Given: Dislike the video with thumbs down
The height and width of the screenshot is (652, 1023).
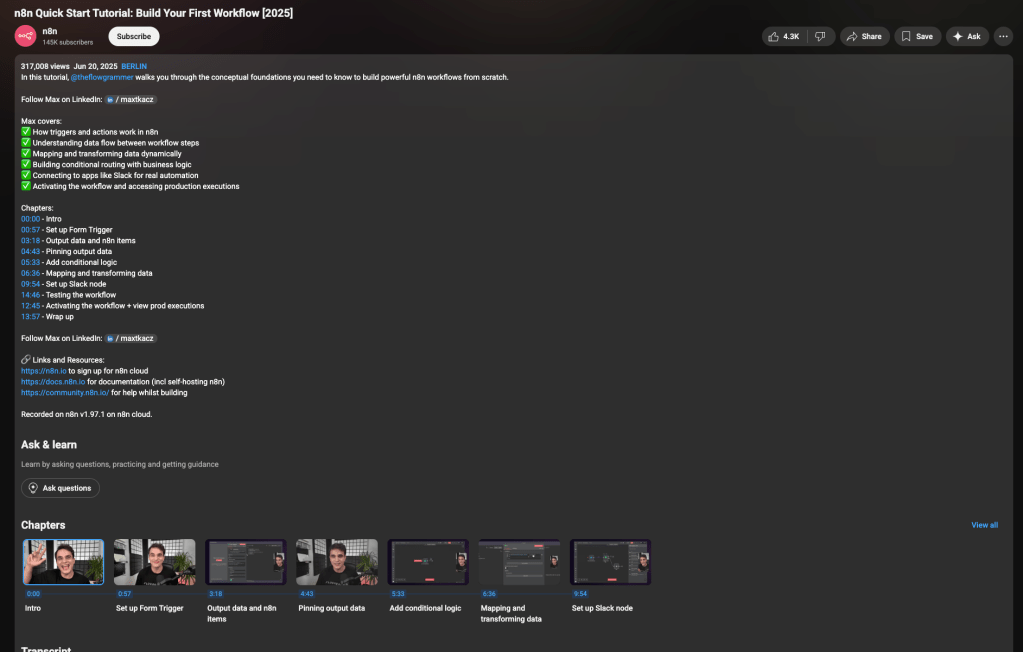Looking at the screenshot, I should point(820,36).
